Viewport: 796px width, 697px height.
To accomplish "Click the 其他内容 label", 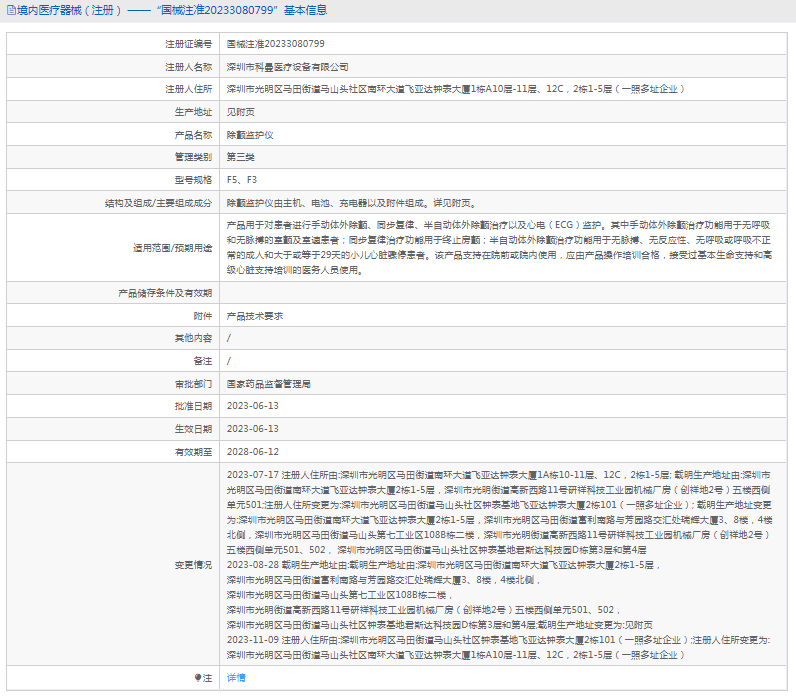I will click(x=193, y=338).
